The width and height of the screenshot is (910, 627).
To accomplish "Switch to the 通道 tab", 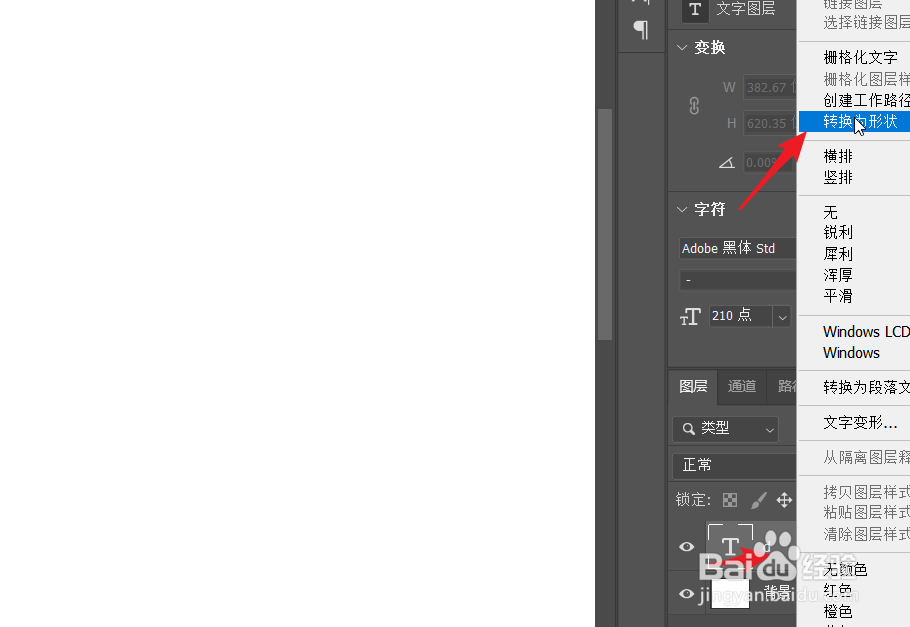I will click(x=742, y=387).
